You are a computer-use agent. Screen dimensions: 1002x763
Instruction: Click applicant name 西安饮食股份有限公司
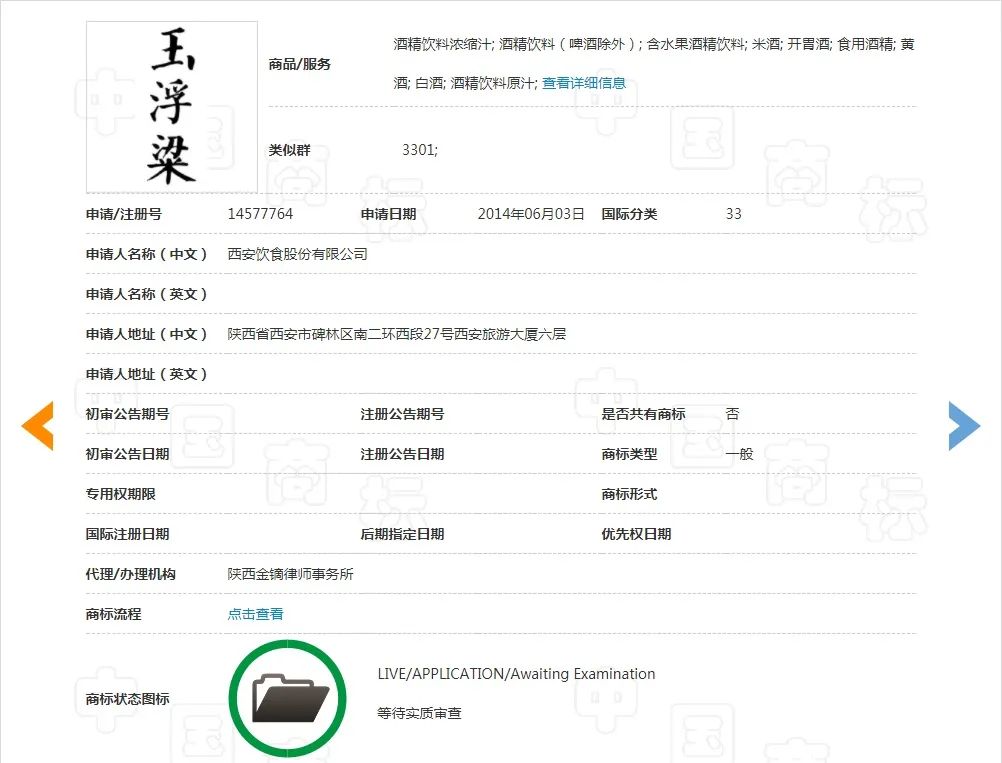(297, 254)
